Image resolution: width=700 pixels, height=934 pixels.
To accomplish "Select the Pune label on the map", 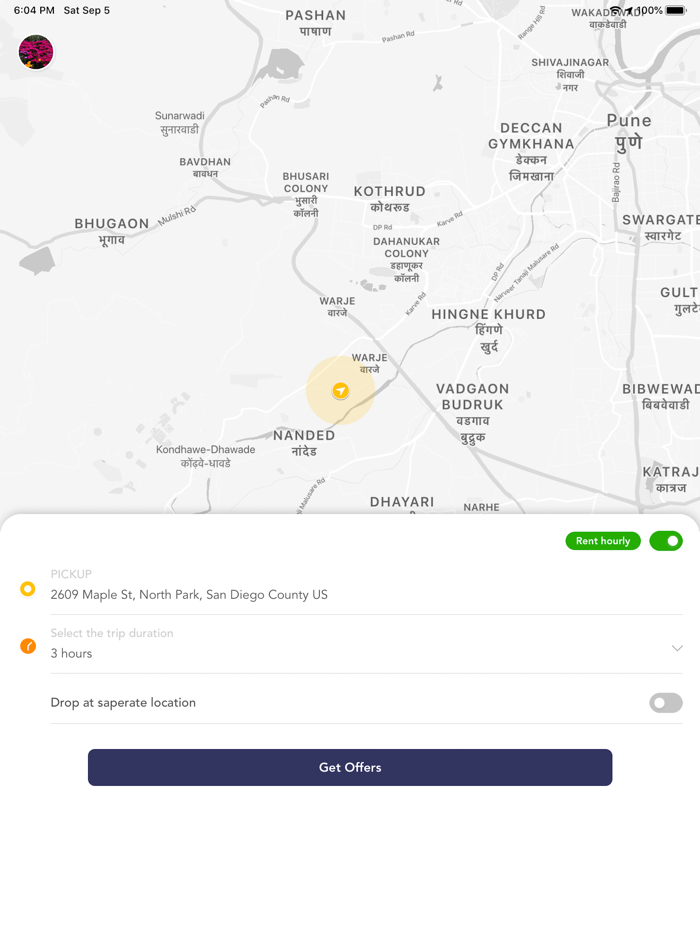I will tap(629, 120).
